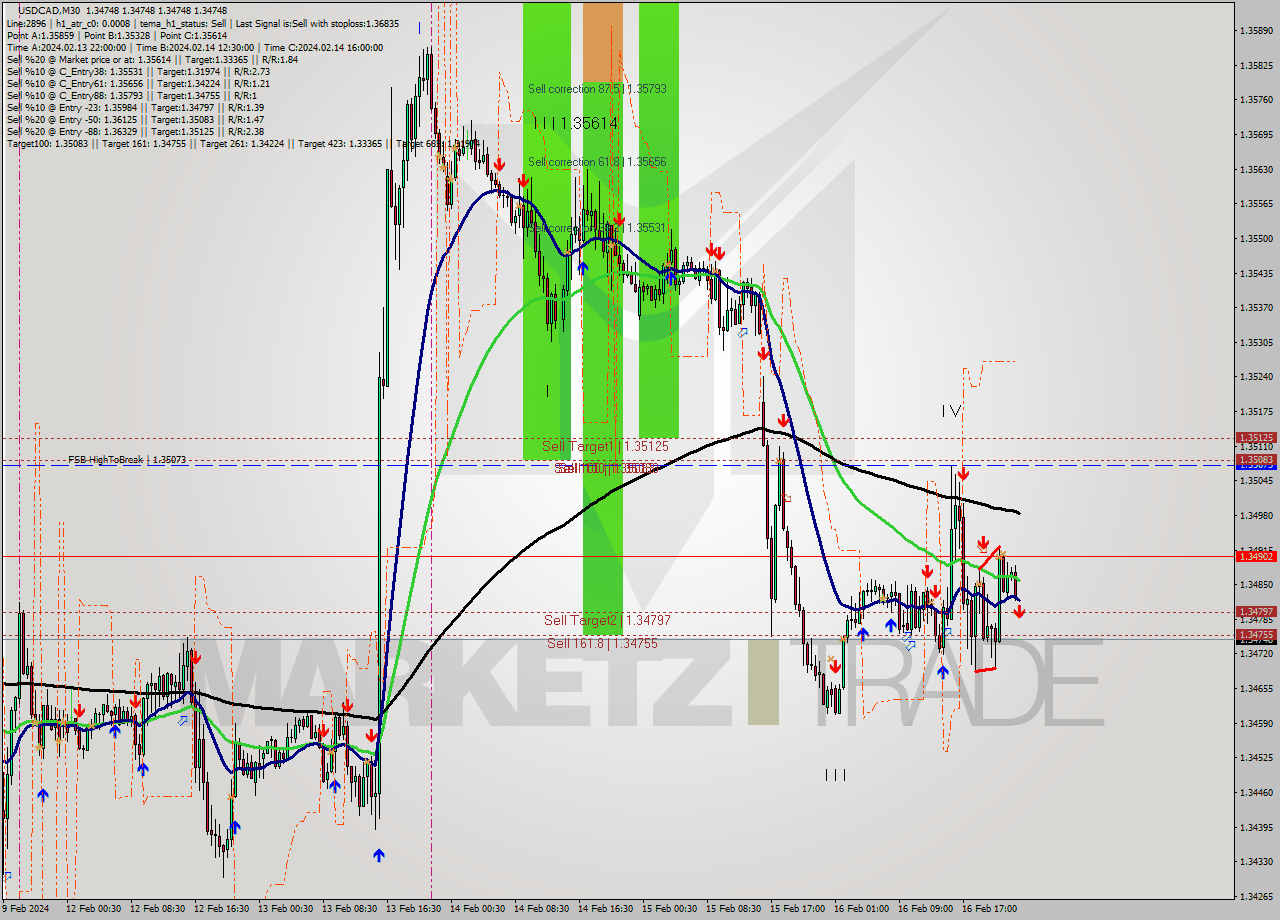Screen dimensions: 1280x920
Task: Click the '14 Feb 16:30' time axis label
Action: click(x=605, y=909)
